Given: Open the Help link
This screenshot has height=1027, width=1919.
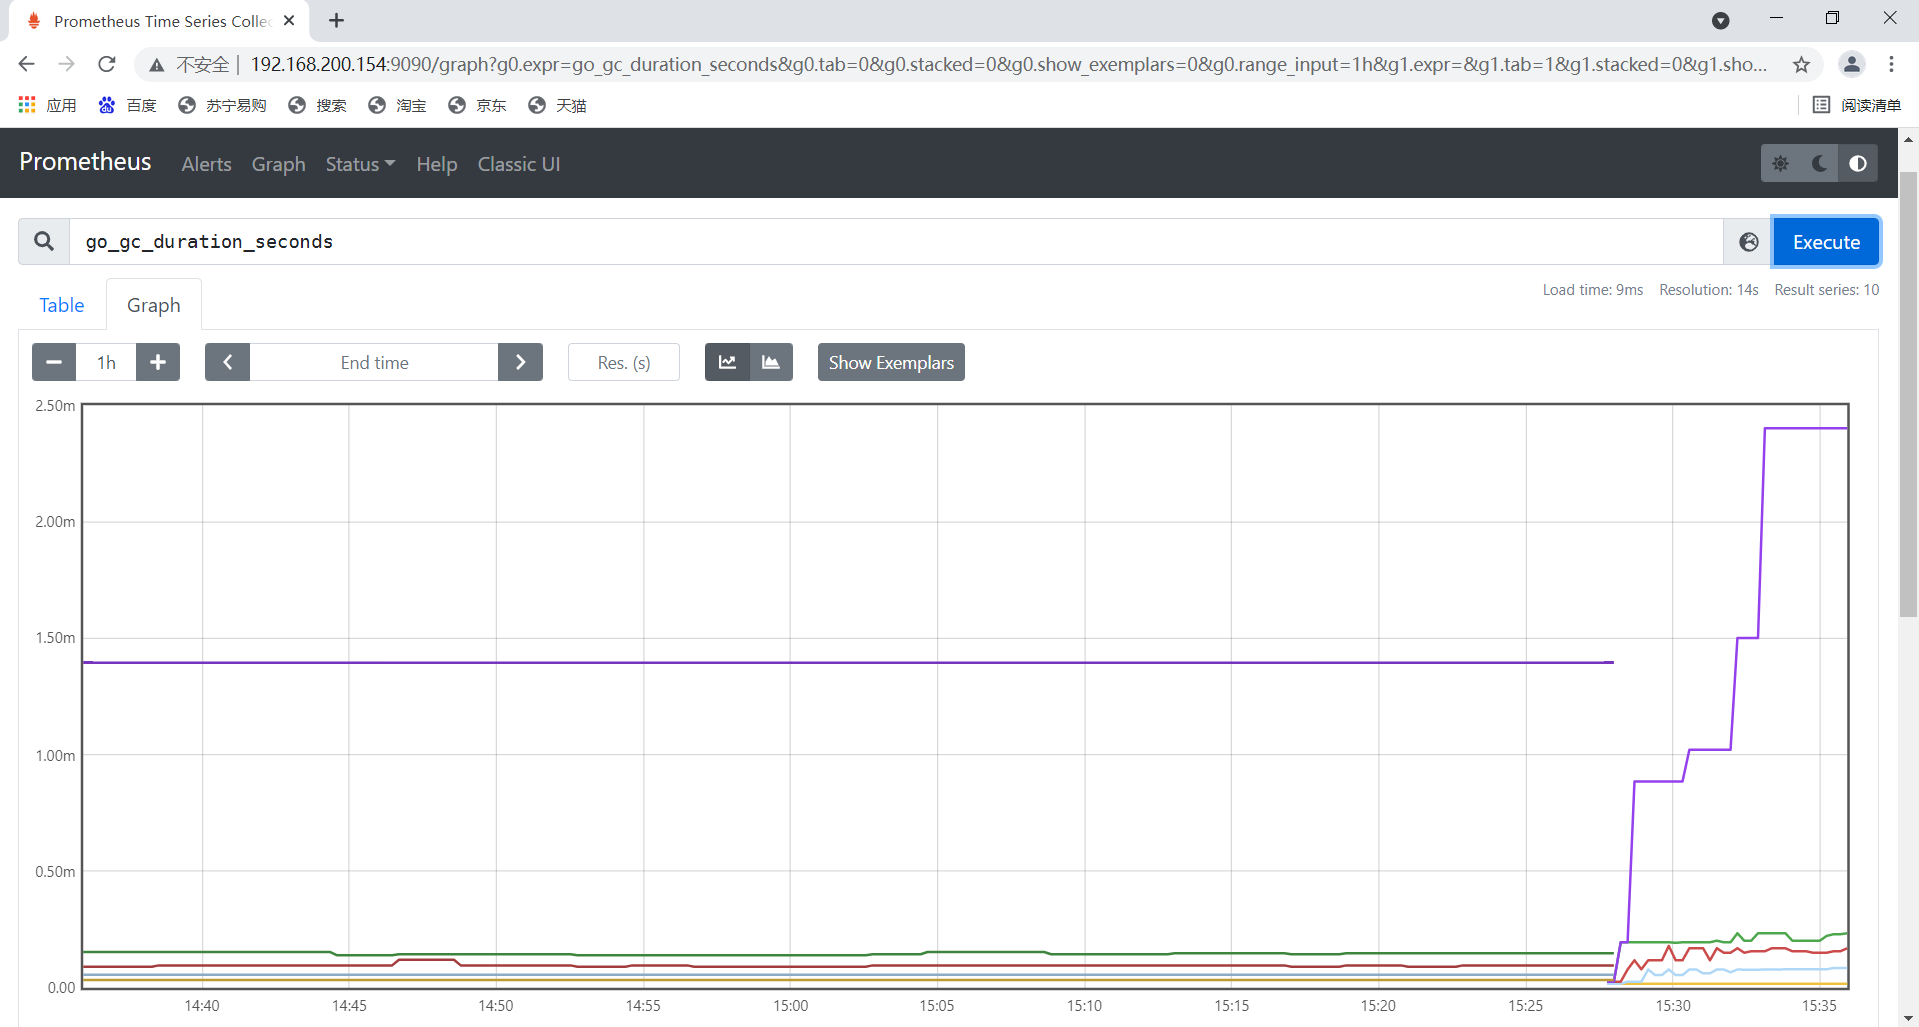Looking at the screenshot, I should pyautogui.click(x=437, y=164).
